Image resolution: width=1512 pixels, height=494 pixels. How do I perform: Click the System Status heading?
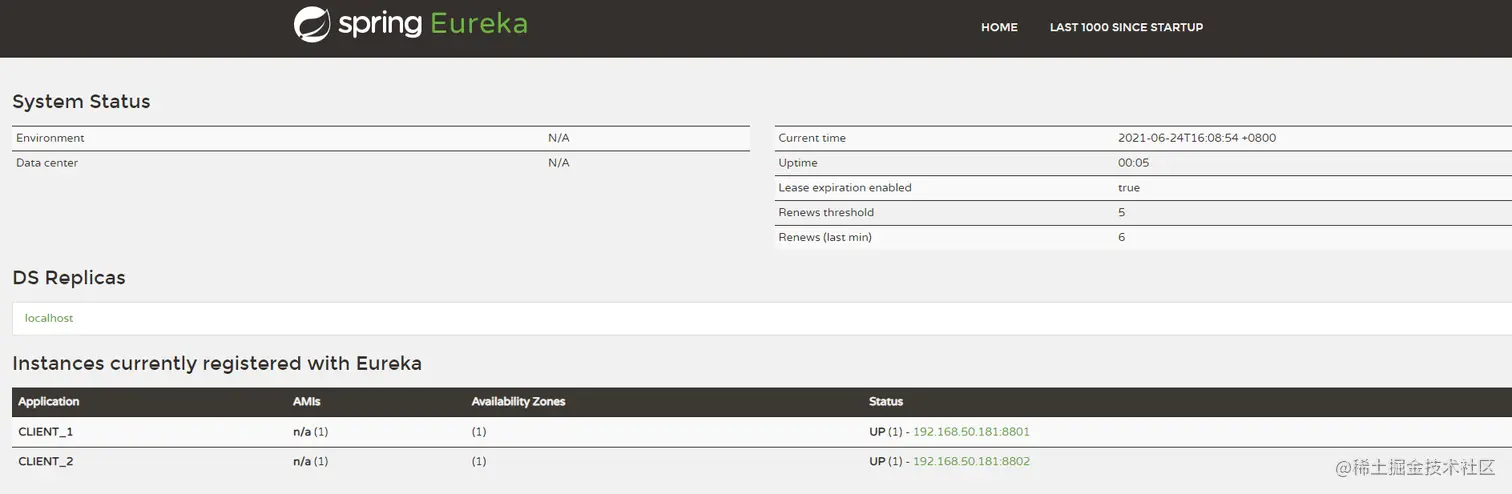tap(81, 102)
